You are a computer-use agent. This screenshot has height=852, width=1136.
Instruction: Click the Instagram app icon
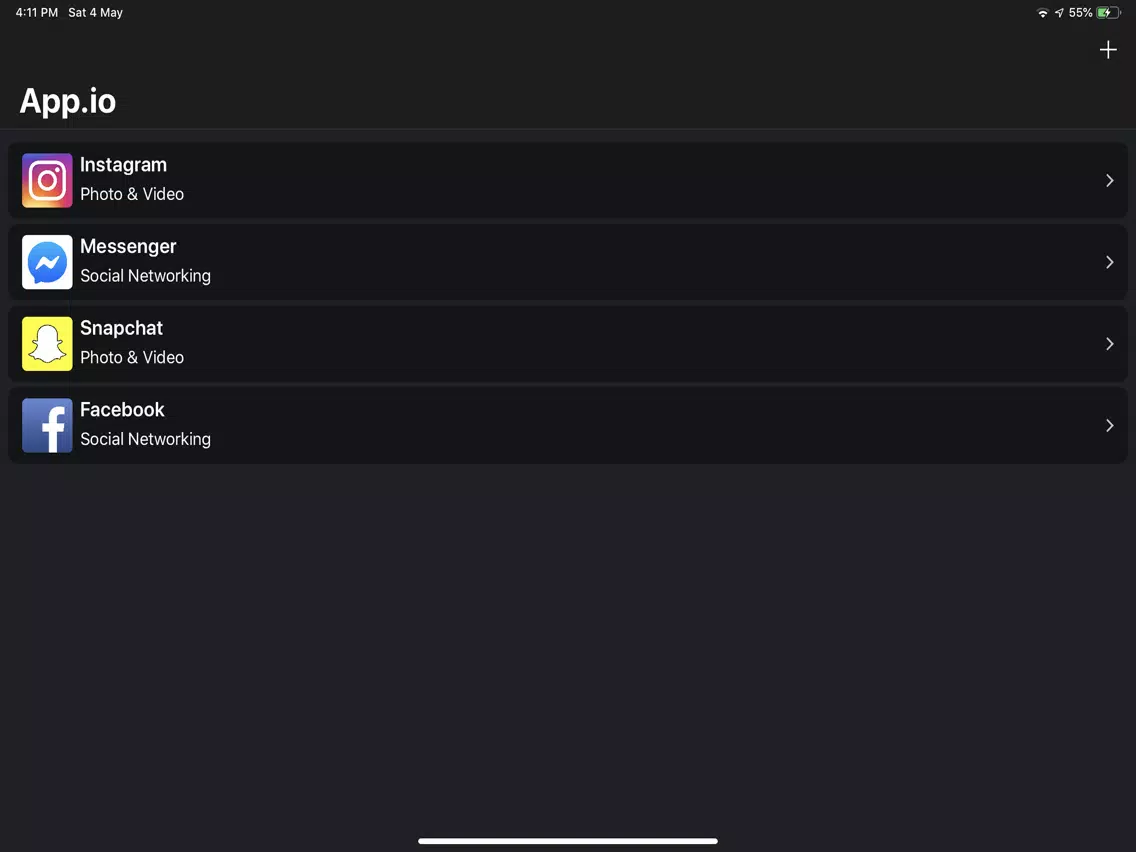pyautogui.click(x=47, y=180)
